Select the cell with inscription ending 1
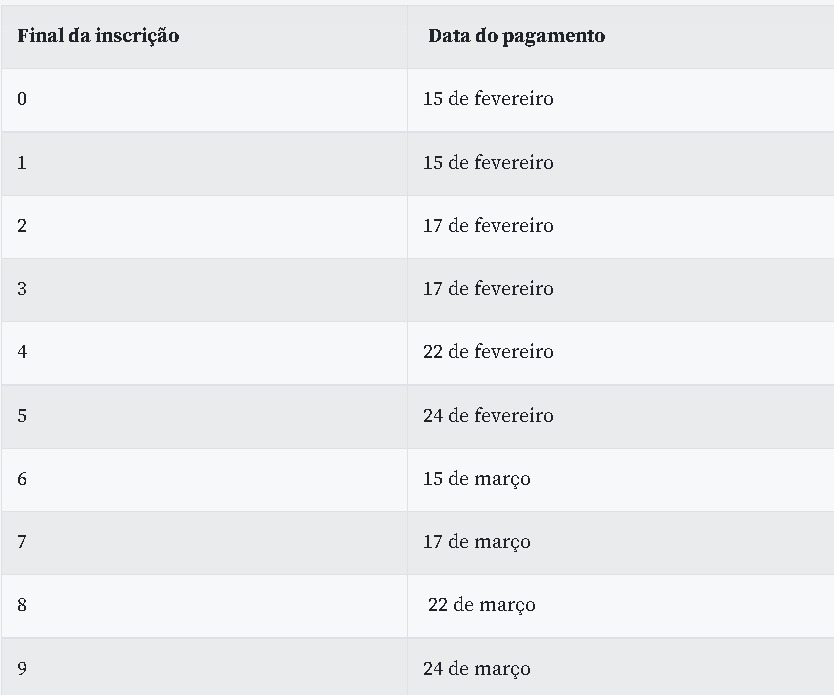Screen dimensions: 834x695 (22, 163)
